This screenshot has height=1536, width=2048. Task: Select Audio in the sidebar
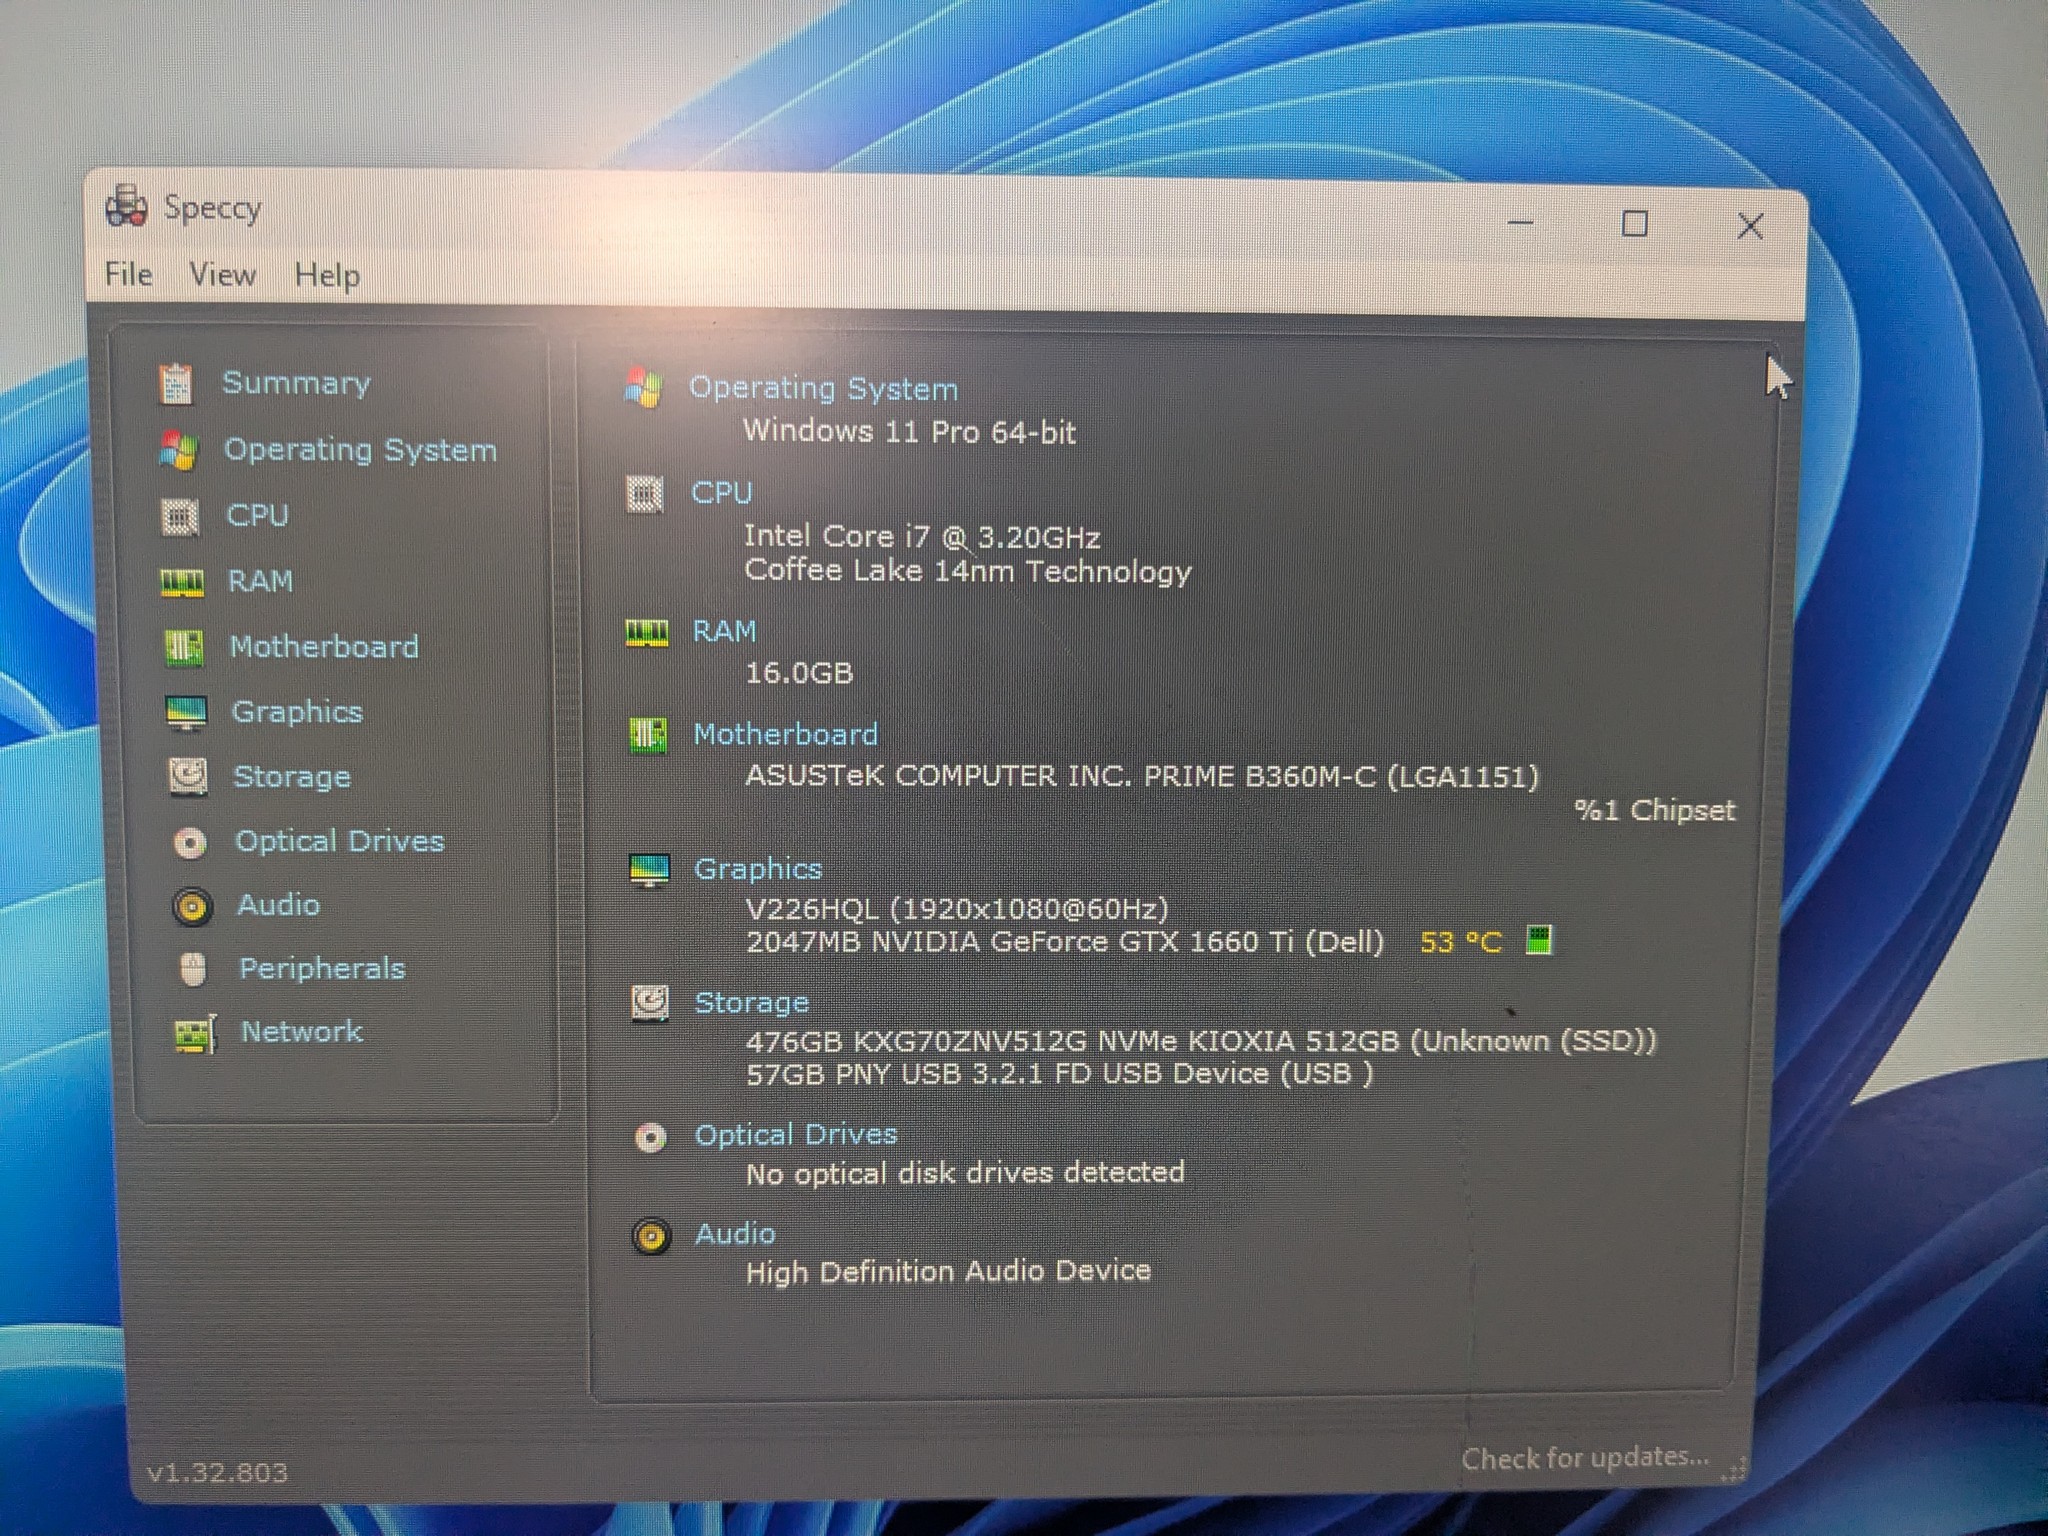tap(278, 905)
